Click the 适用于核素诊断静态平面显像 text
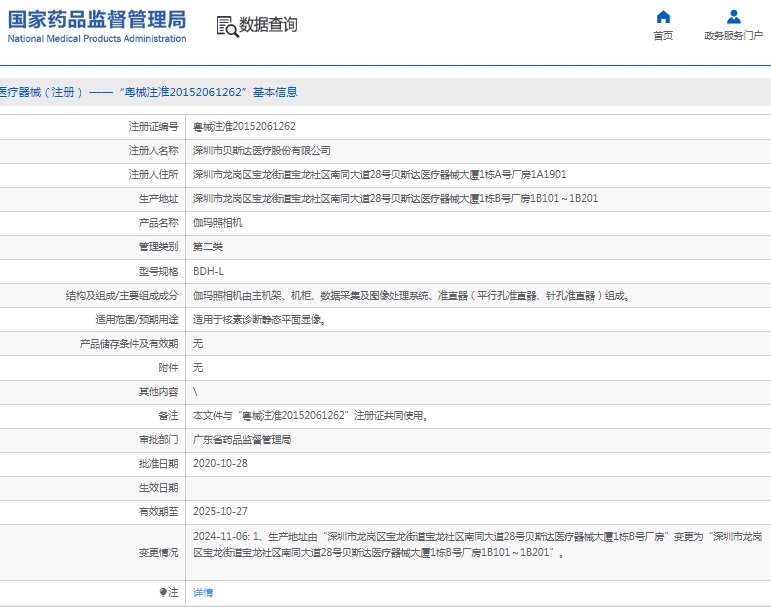771x613 pixels. coord(259,320)
